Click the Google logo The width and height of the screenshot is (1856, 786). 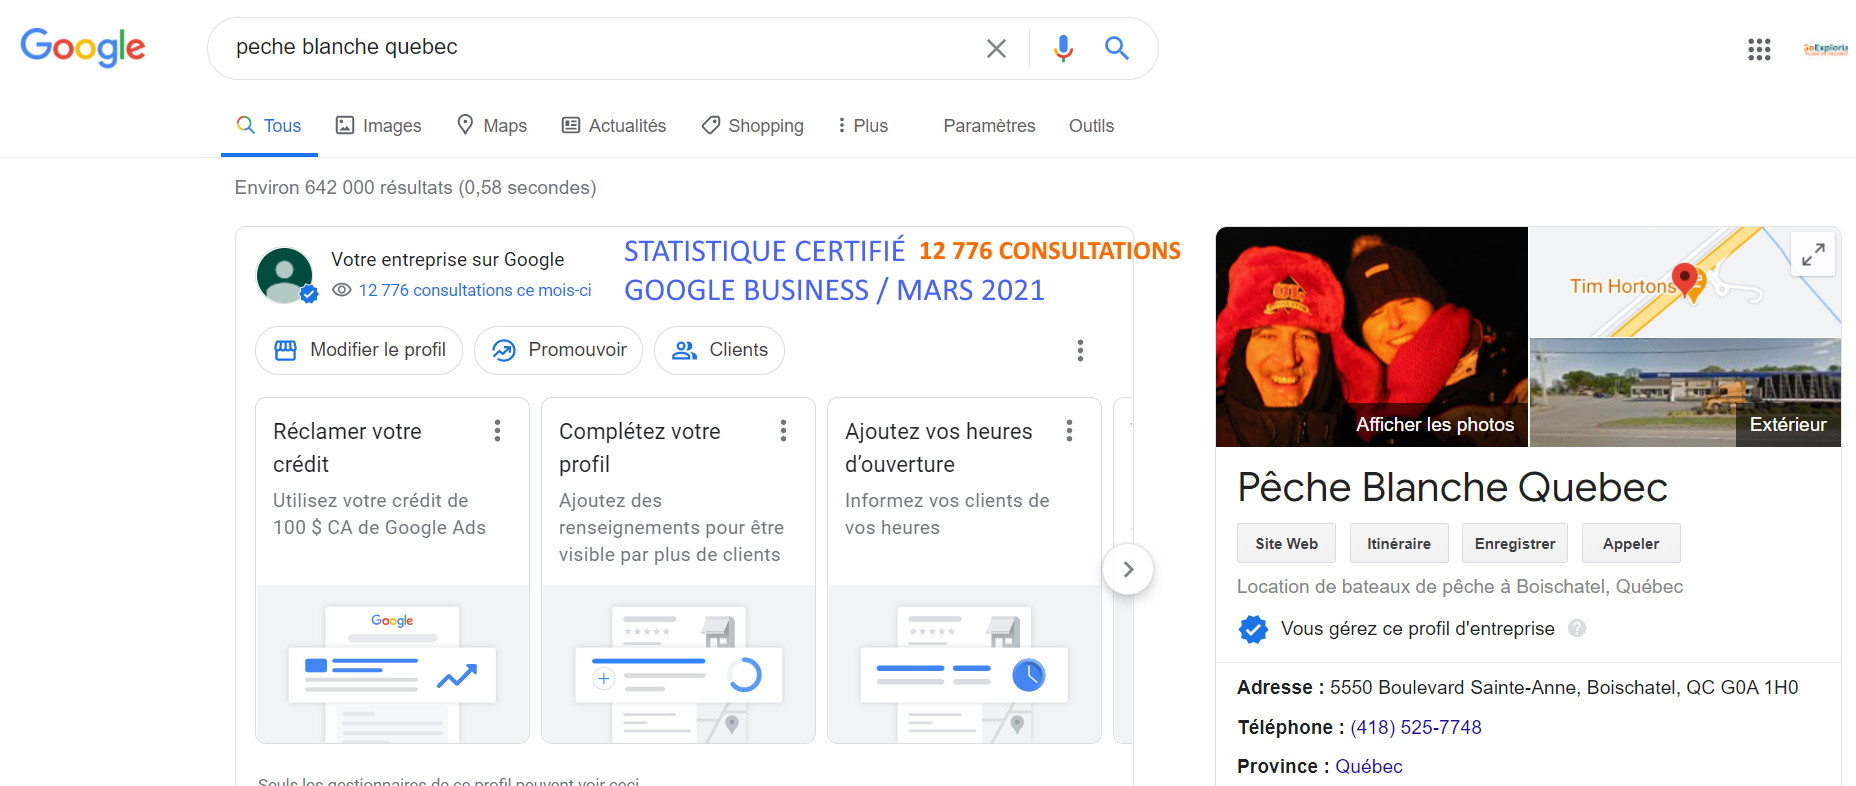pyautogui.click(x=83, y=47)
